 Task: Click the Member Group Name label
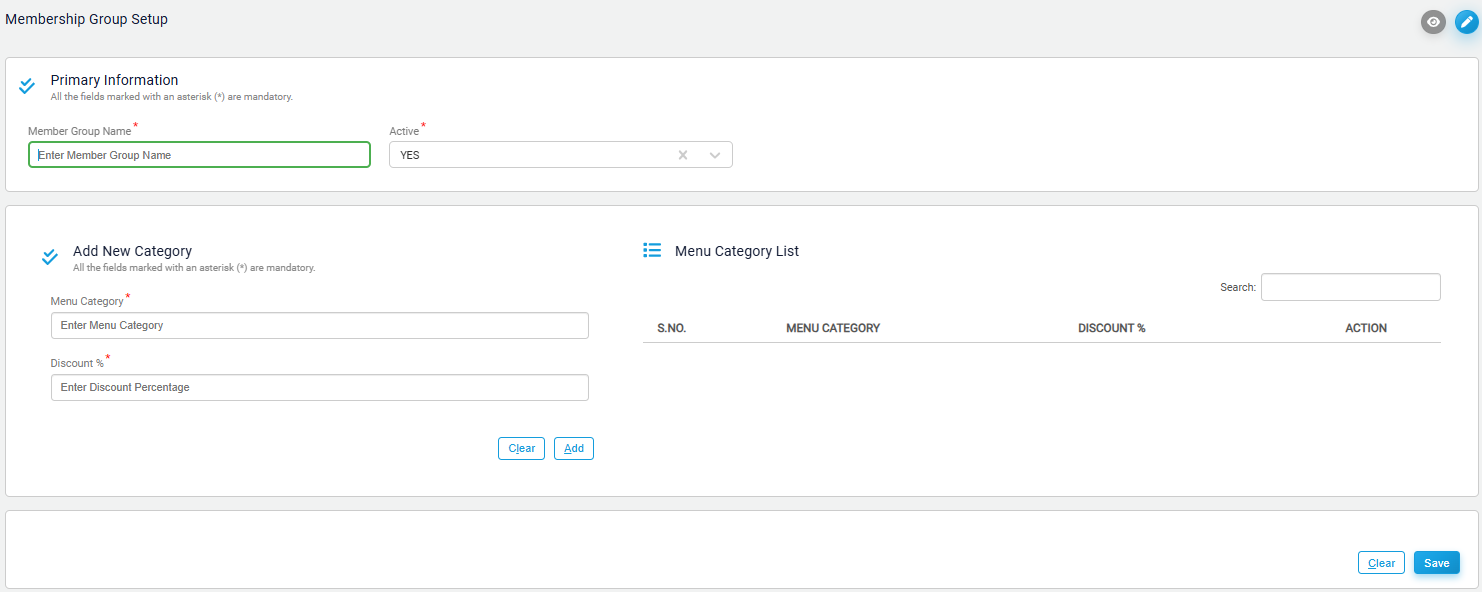pyautogui.click(x=80, y=131)
